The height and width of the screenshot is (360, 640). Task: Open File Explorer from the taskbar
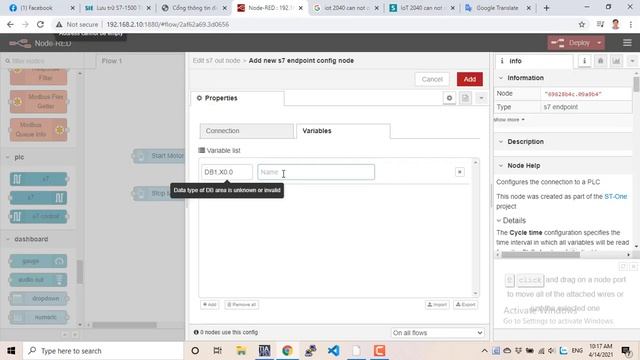pos(241,351)
